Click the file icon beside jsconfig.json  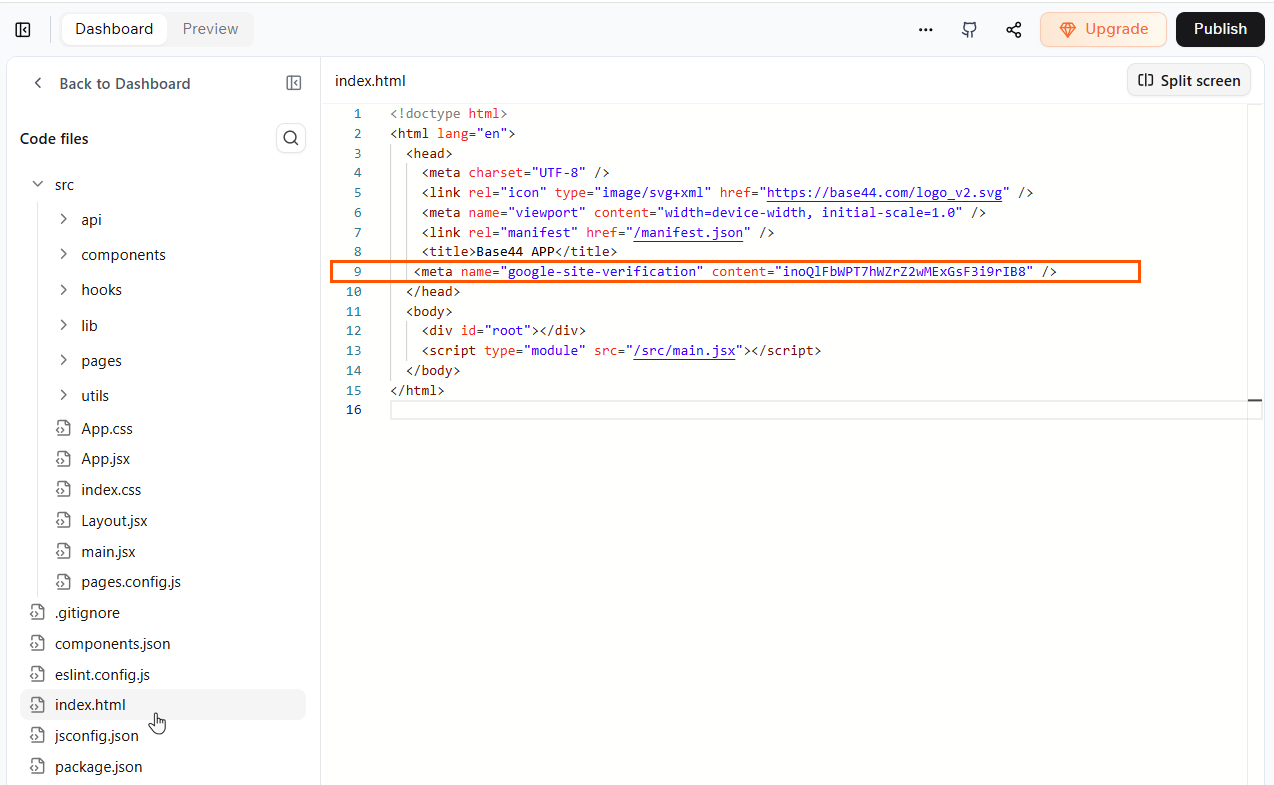(x=38, y=736)
